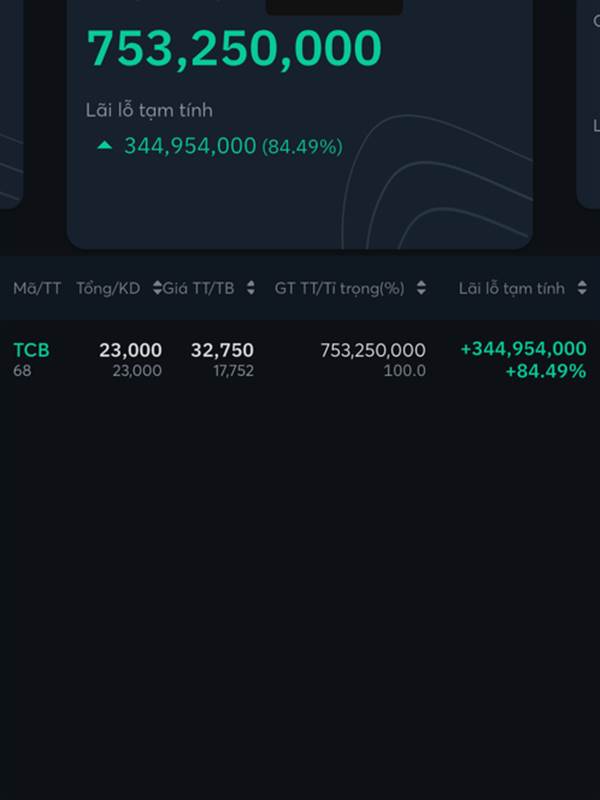The image size is (600, 800).
Task: Sort by Lãi lỗ tạm tính arrows
Action: click(x=582, y=288)
